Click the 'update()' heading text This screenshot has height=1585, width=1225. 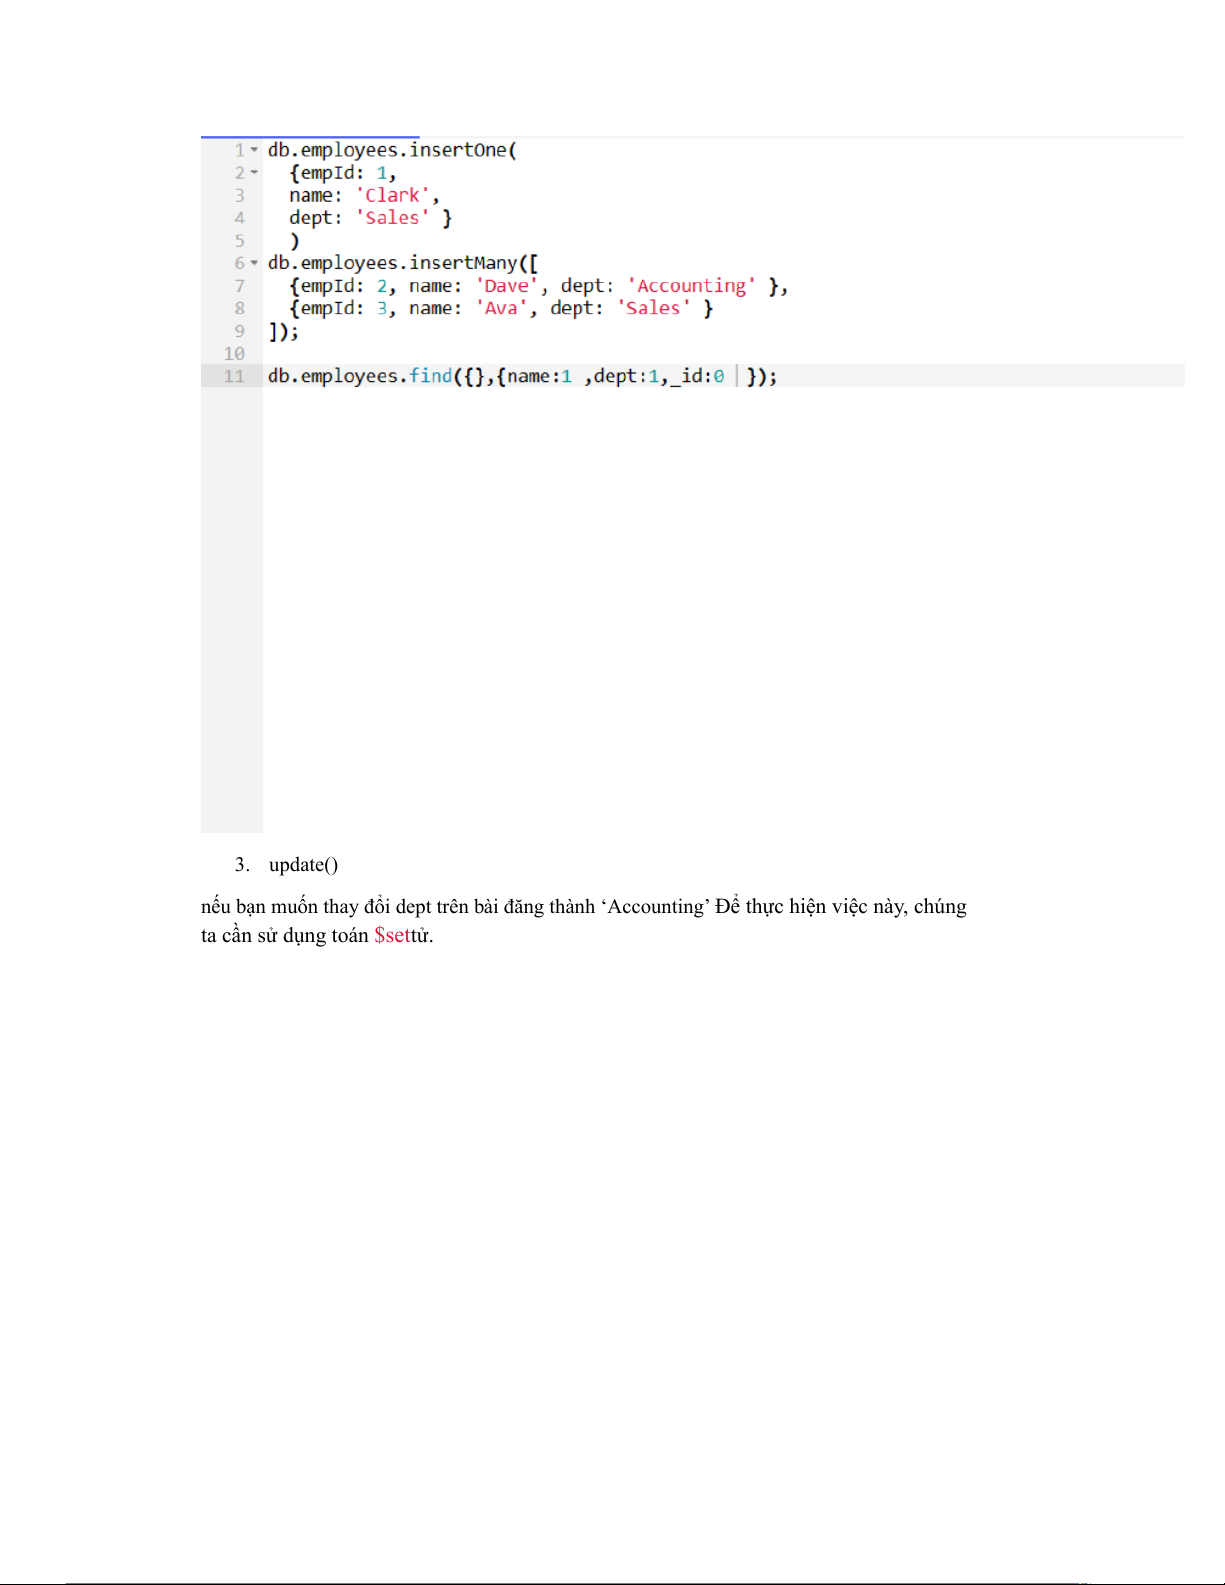point(303,865)
